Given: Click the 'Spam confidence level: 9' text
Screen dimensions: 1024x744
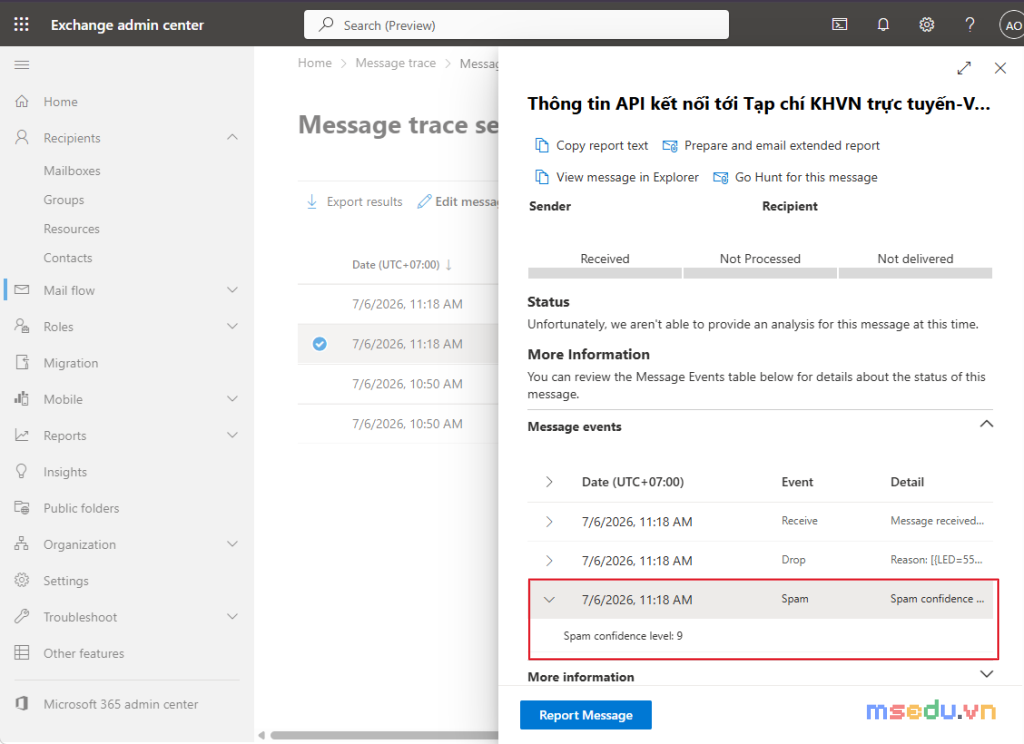Looking at the screenshot, I should [623, 636].
